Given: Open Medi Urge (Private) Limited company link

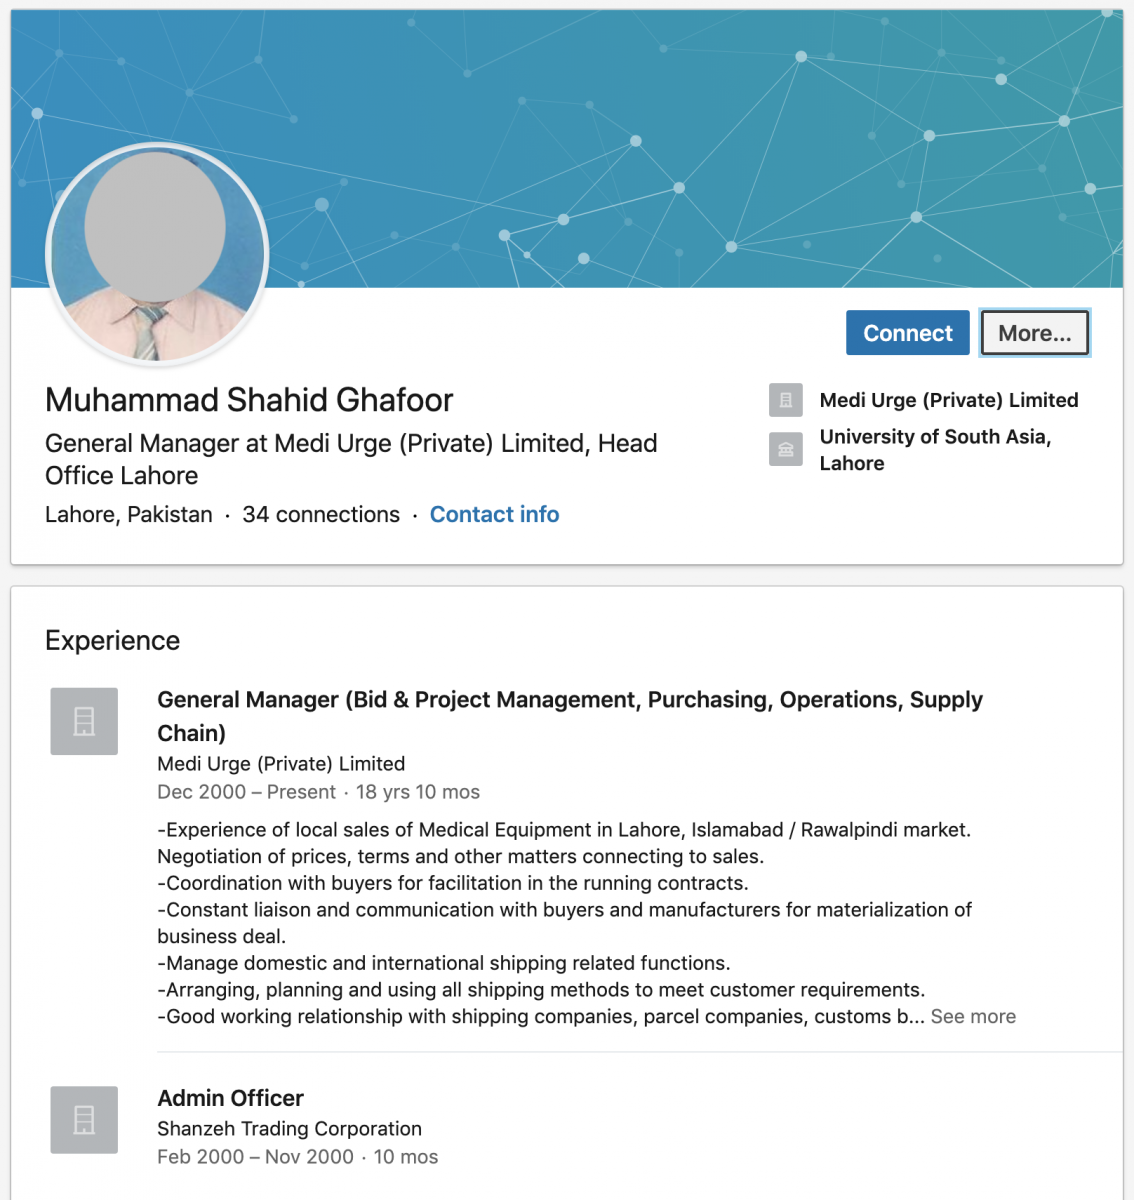Looking at the screenshot, I should tap(949, 400).
